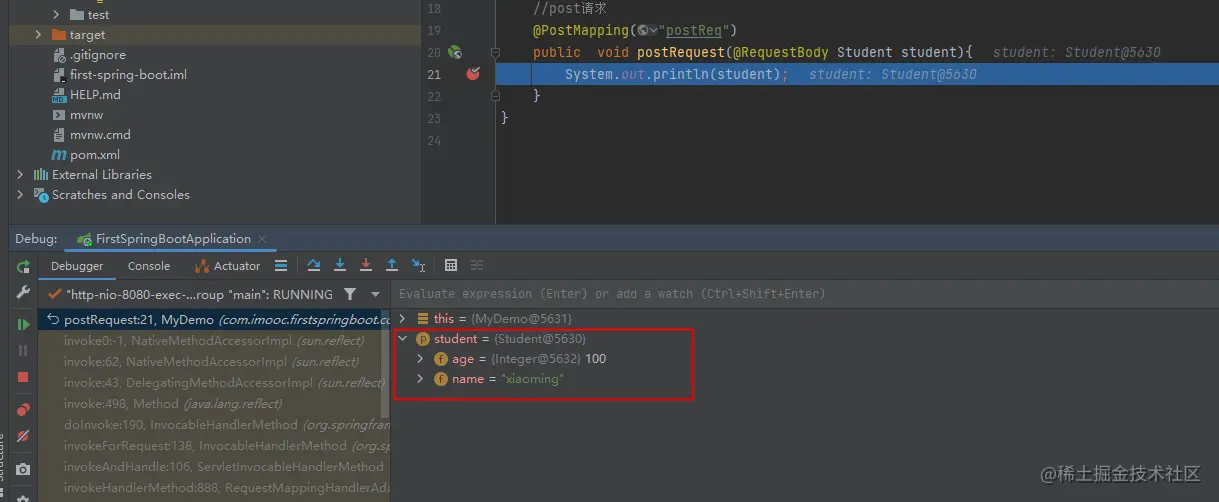Expand the 'this' variable node
This screenshot has width=1219, height=502.
point(403,319)
